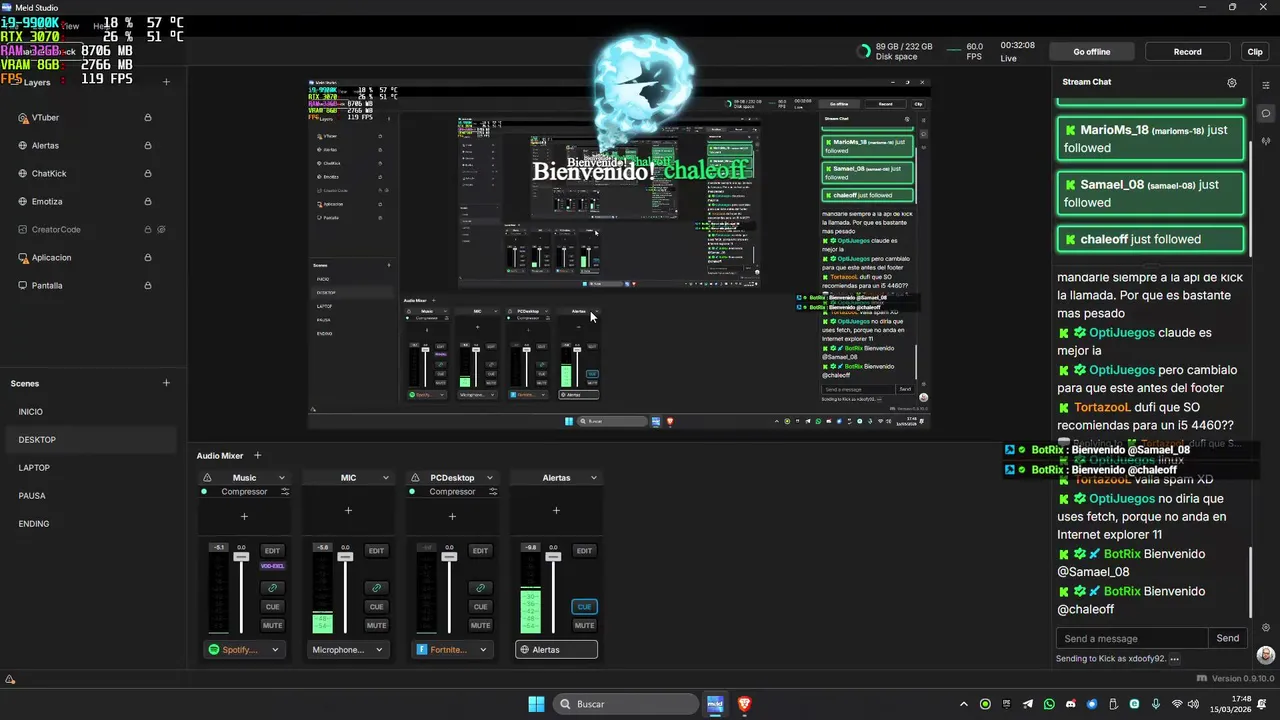This screenshot has width=1280, height=720.
Task: Click the Go offline button
Action: coord(1092,52)
